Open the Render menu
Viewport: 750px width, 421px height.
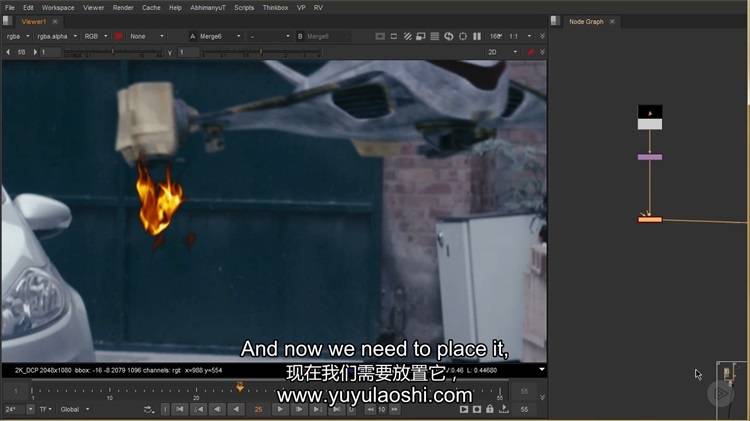(x=123, y=7)
